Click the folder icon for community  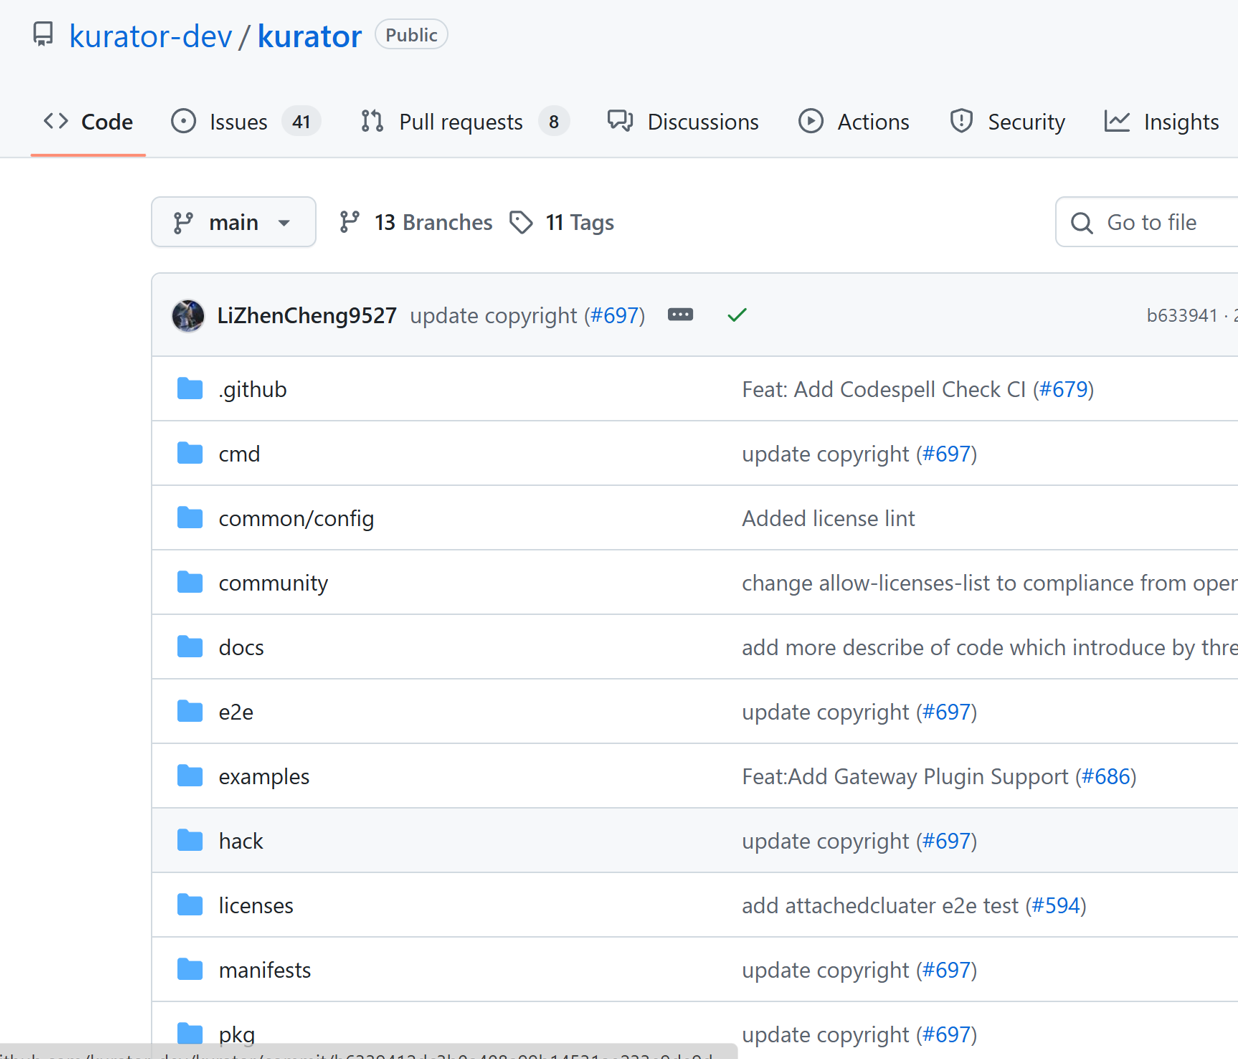pyautogui.click(x=190, y=582)
